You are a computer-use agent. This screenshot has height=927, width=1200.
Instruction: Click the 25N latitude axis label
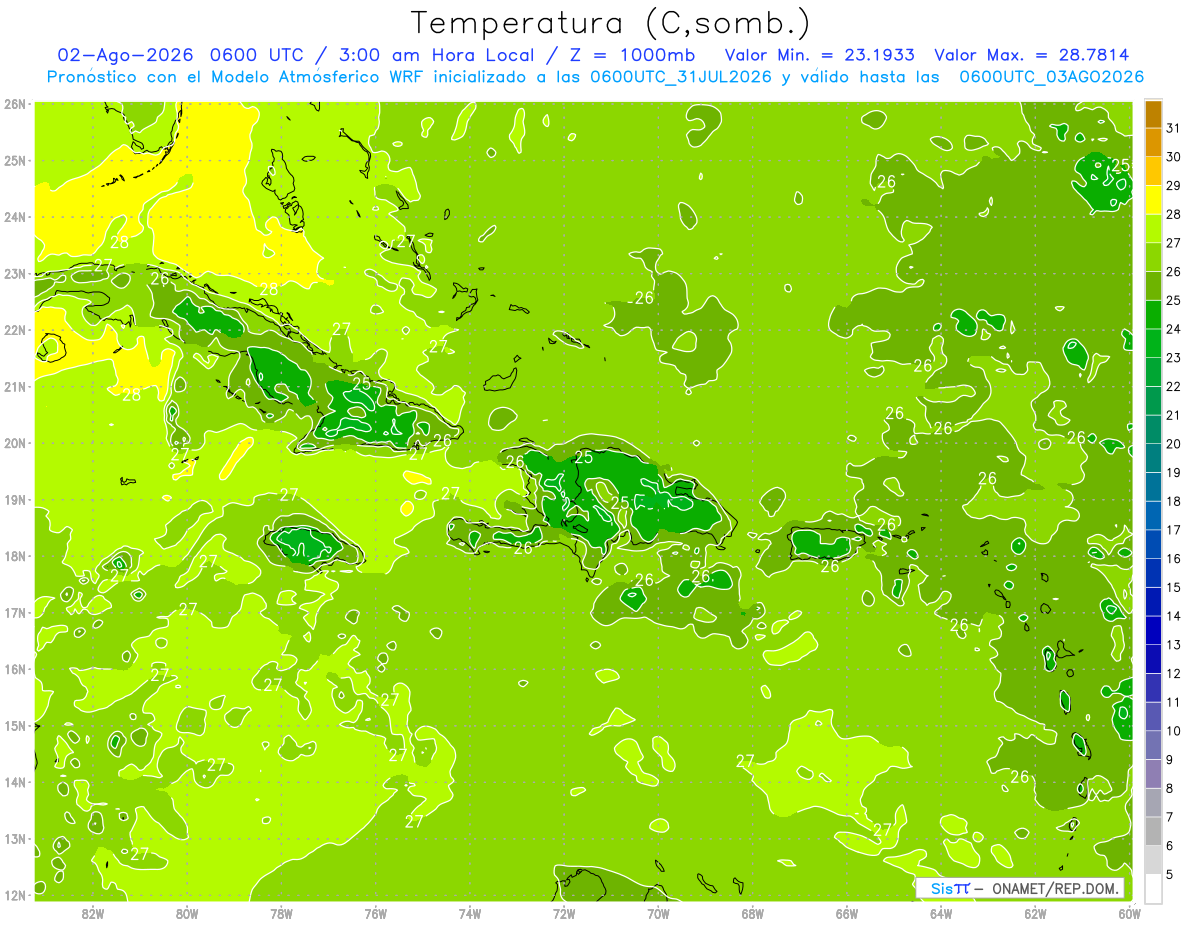coord(16,161)
